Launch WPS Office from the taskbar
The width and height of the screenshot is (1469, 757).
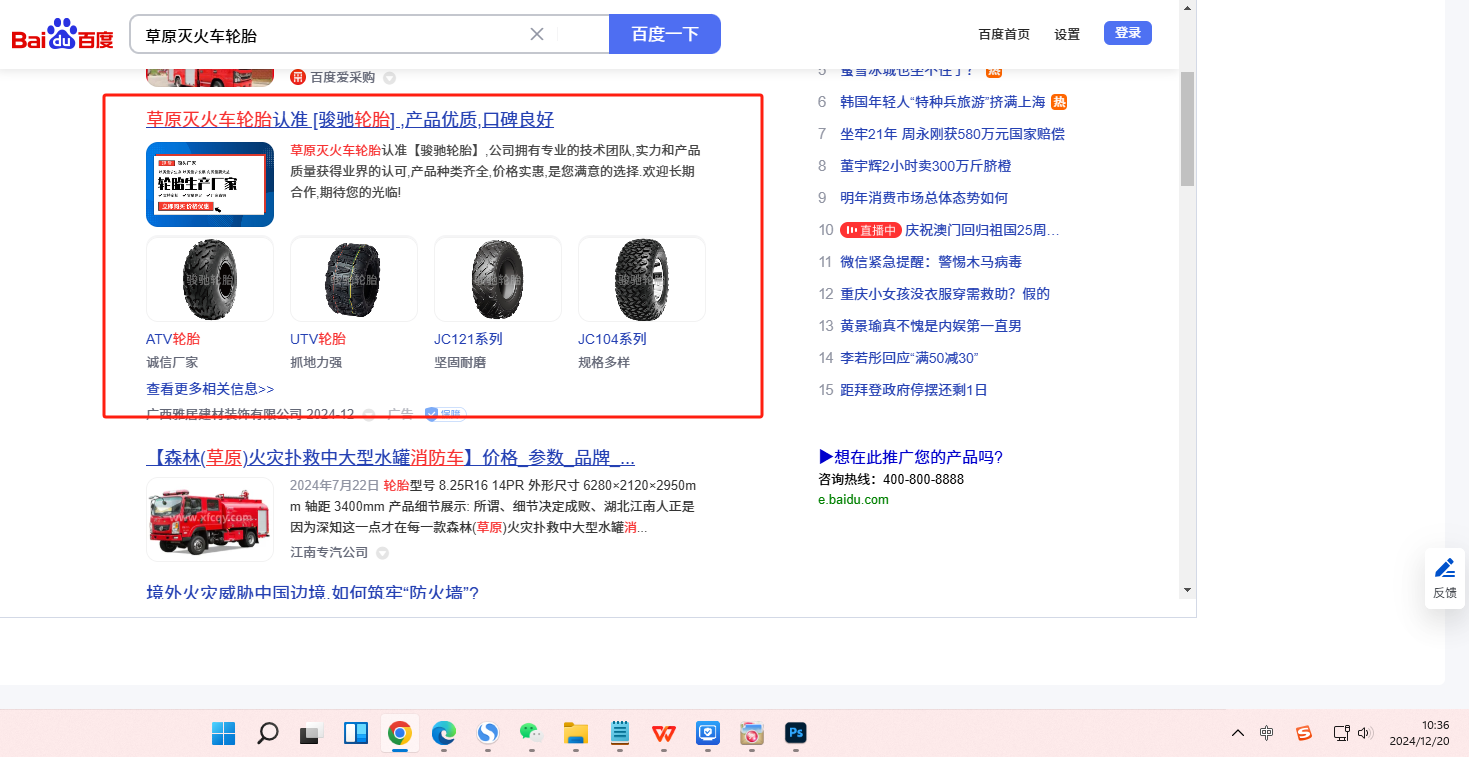(x=664, y=733)
